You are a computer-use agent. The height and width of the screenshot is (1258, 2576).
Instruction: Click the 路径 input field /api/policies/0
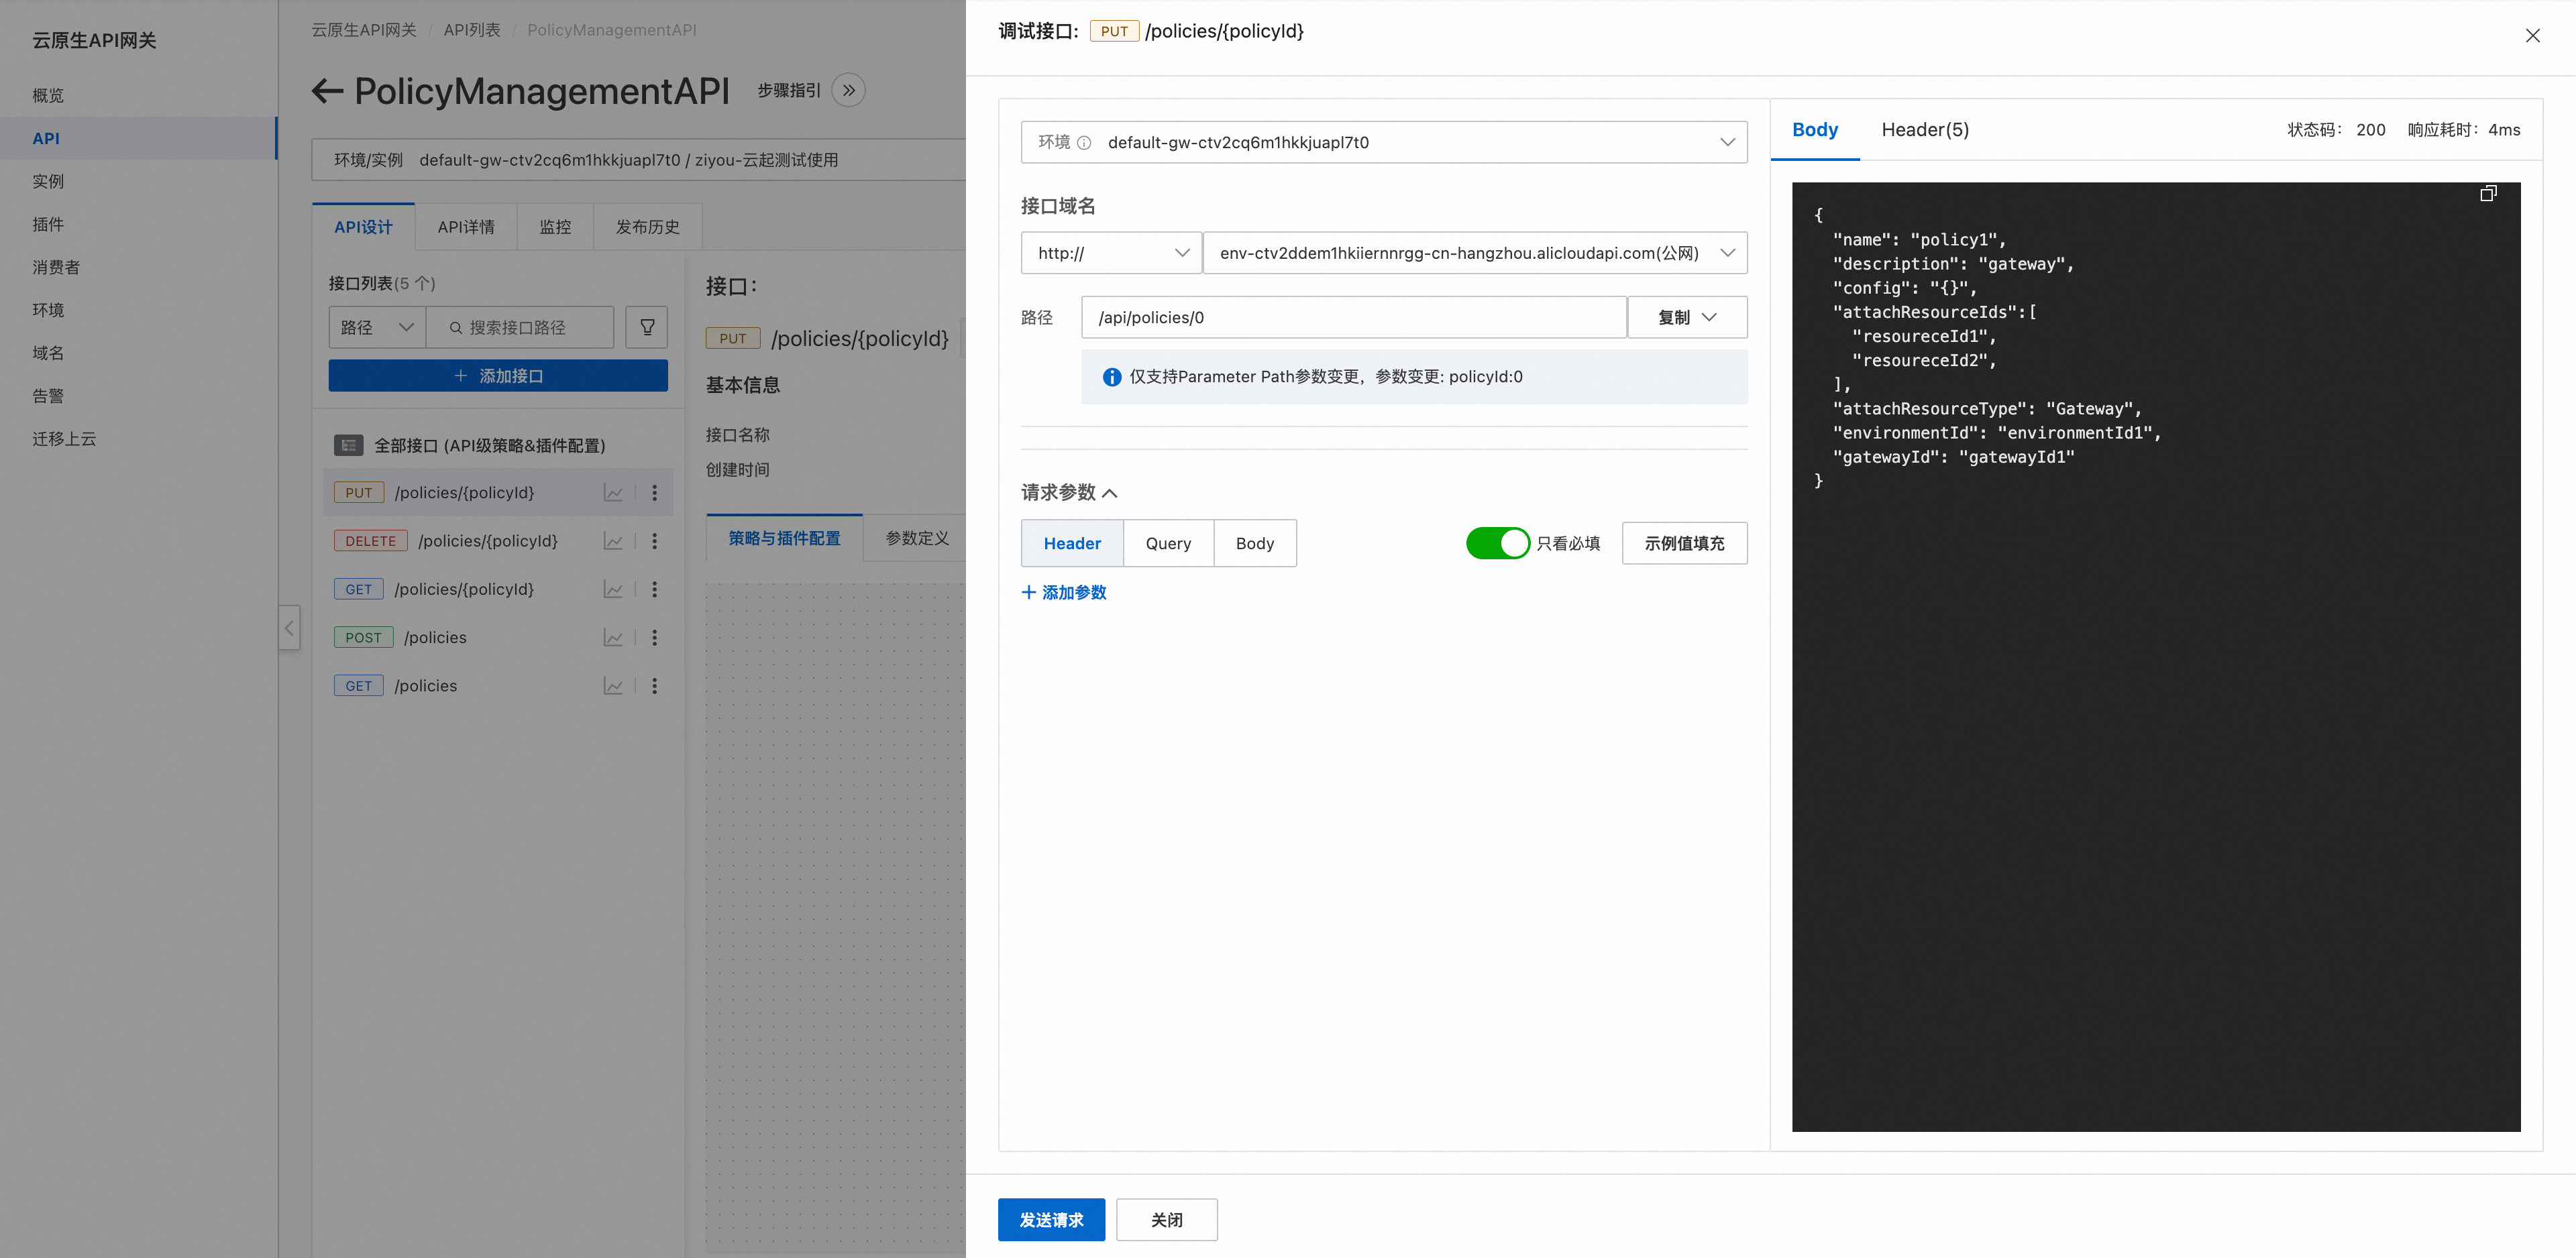[x=1353, y=317]
